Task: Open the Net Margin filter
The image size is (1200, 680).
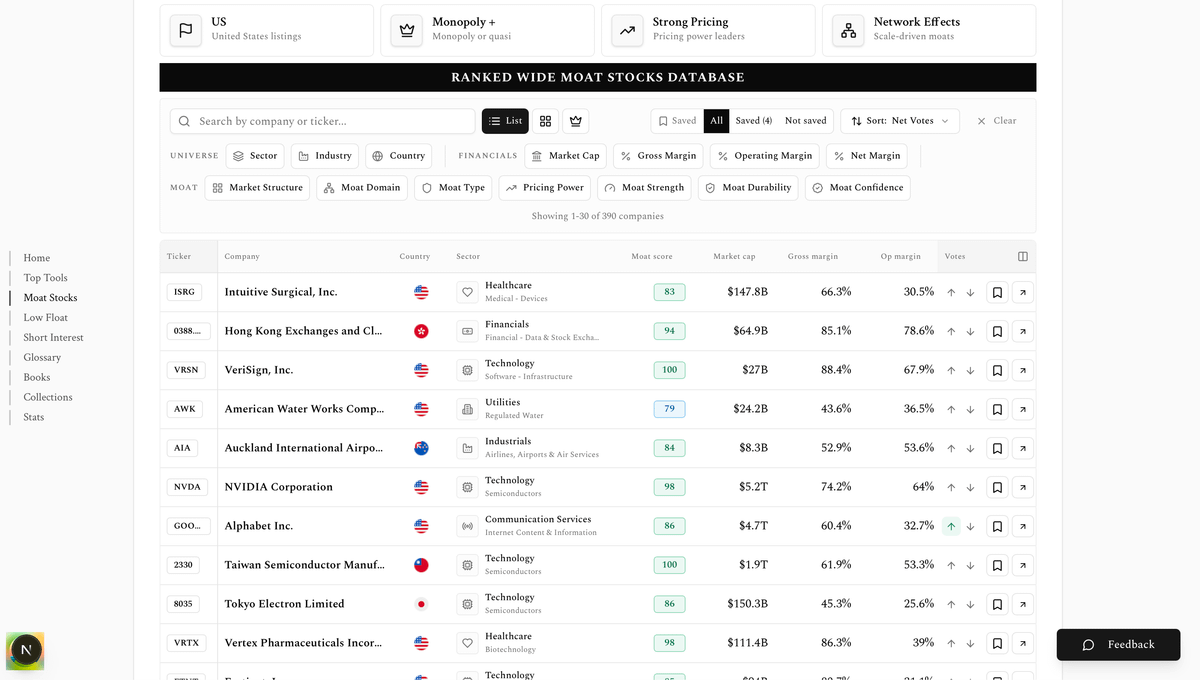Action: [867, 156]
